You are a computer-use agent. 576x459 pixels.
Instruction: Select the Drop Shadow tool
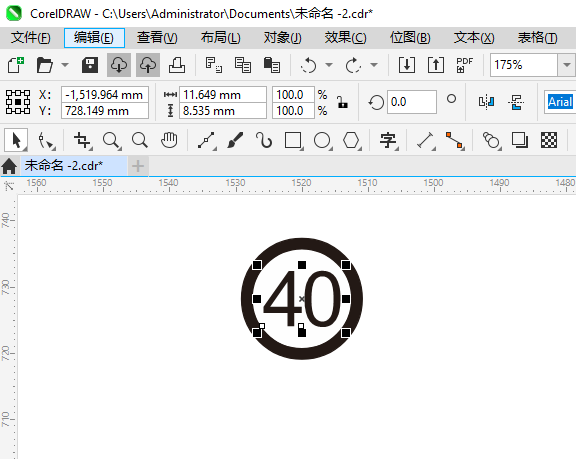pyautogui.click(x=520, y=140)
